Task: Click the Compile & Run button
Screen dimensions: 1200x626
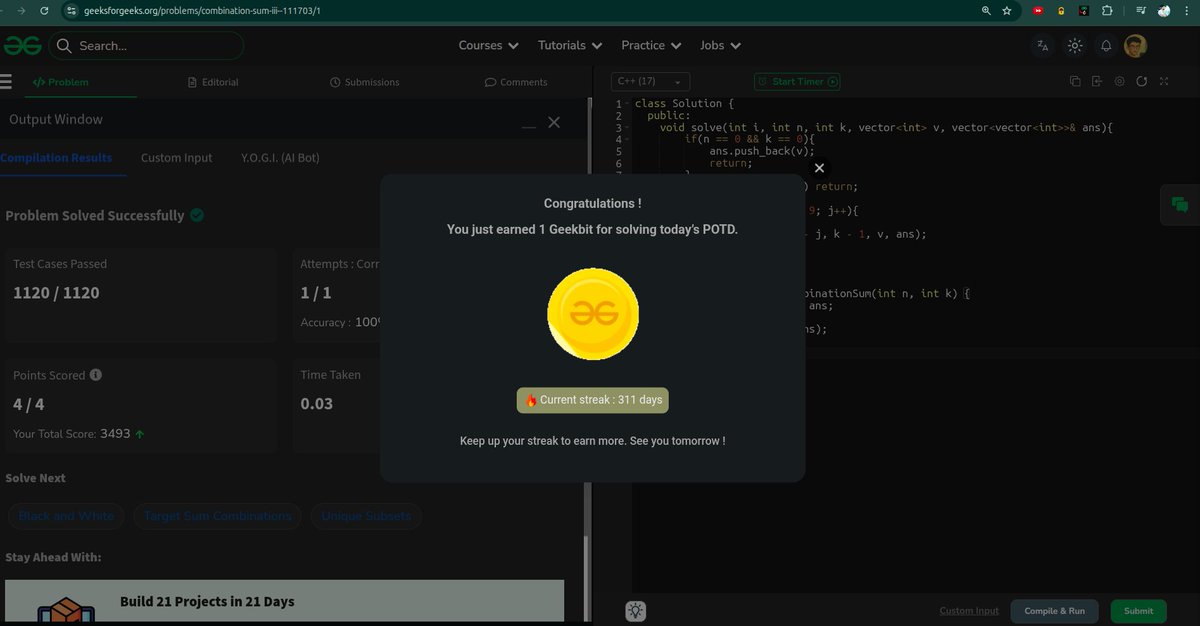Action: coord(1054,611)
